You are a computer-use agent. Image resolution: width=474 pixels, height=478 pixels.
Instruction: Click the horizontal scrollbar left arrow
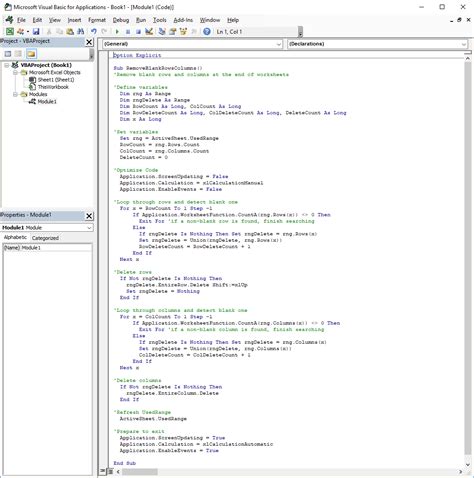pyautogui.click(x=118, y=472)
